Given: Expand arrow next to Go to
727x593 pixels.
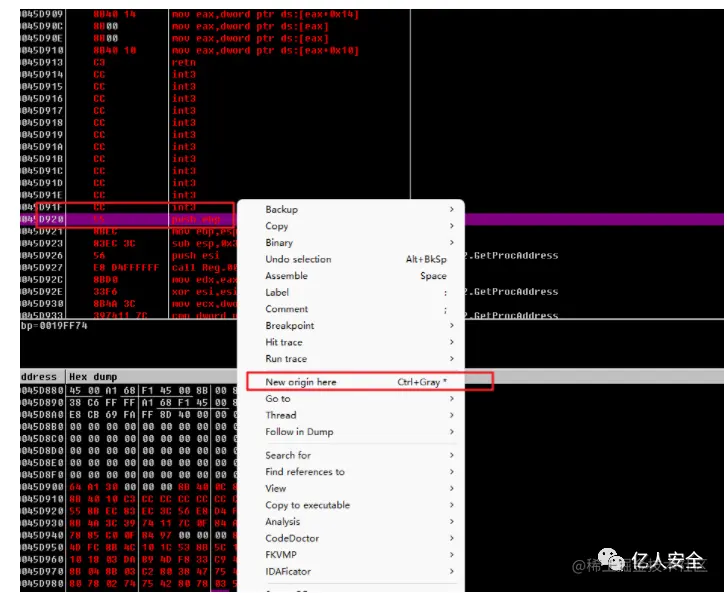Looking at the screenshot, I should tap(452, 399).
